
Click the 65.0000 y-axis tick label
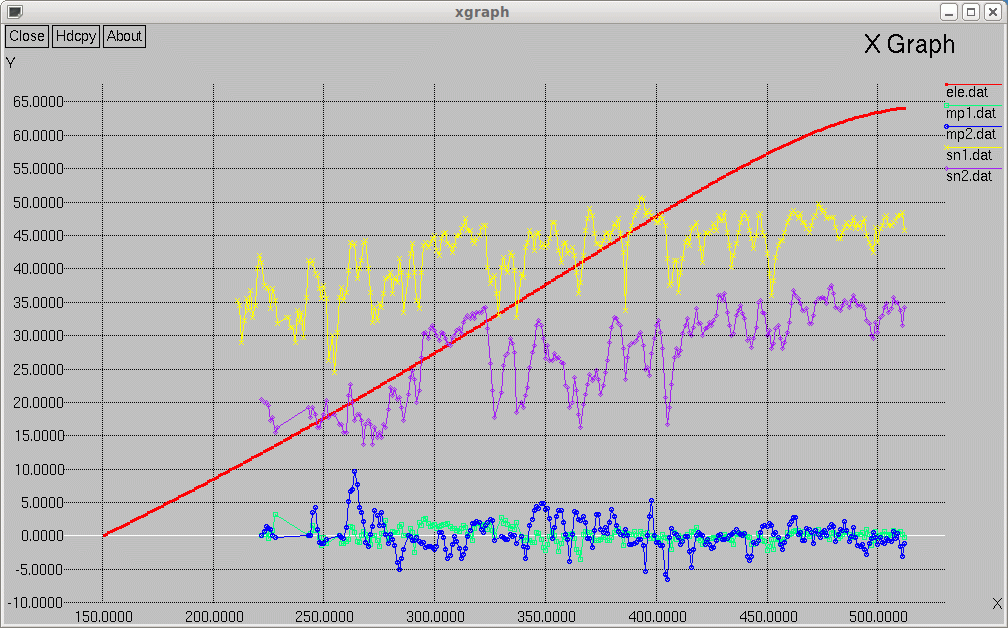39,102
